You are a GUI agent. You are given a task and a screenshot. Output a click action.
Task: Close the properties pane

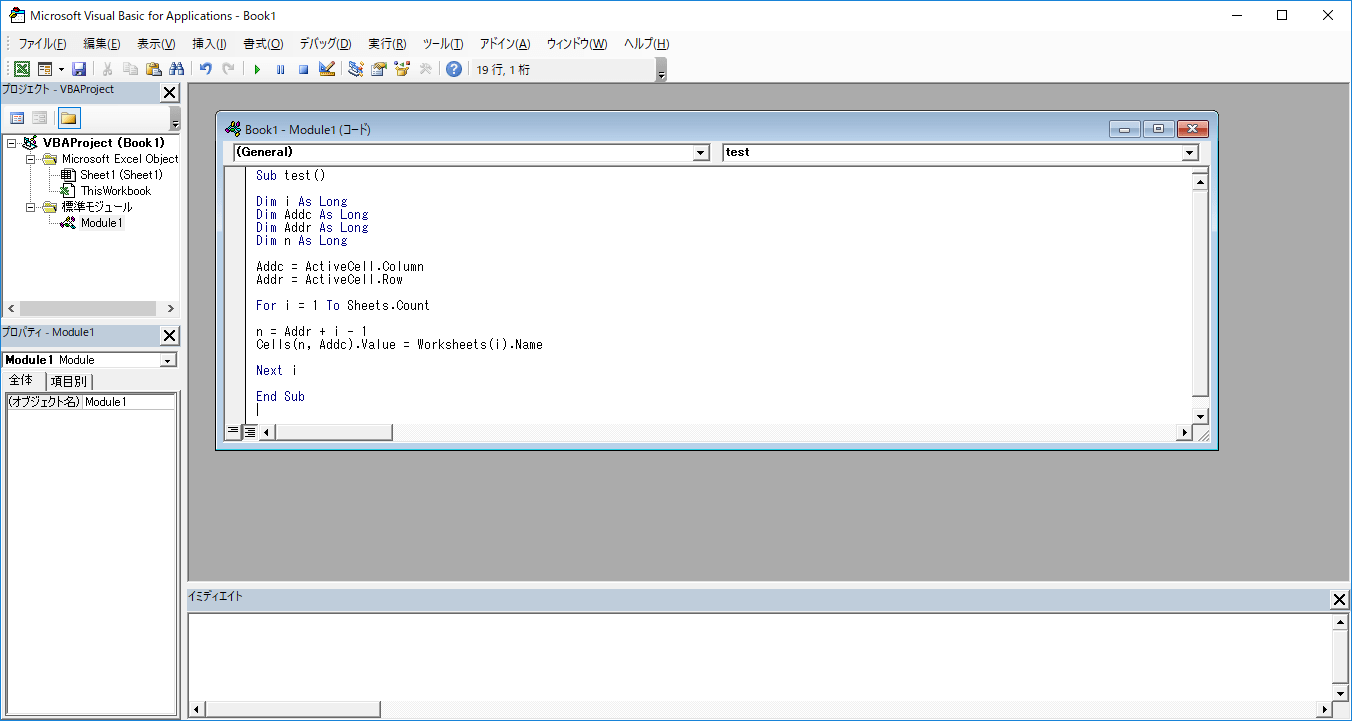click(169, 335)
